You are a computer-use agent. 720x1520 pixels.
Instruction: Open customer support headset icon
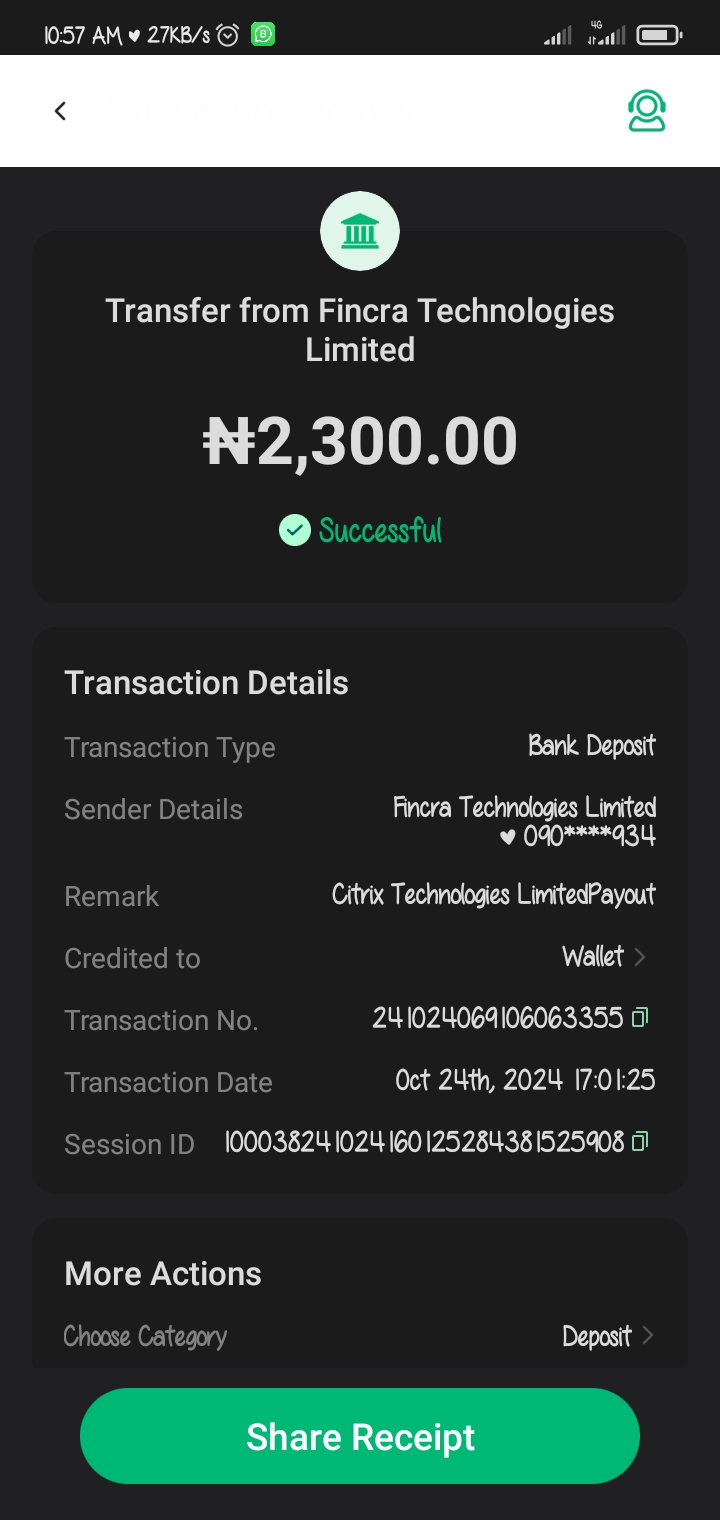click(647, 111)
